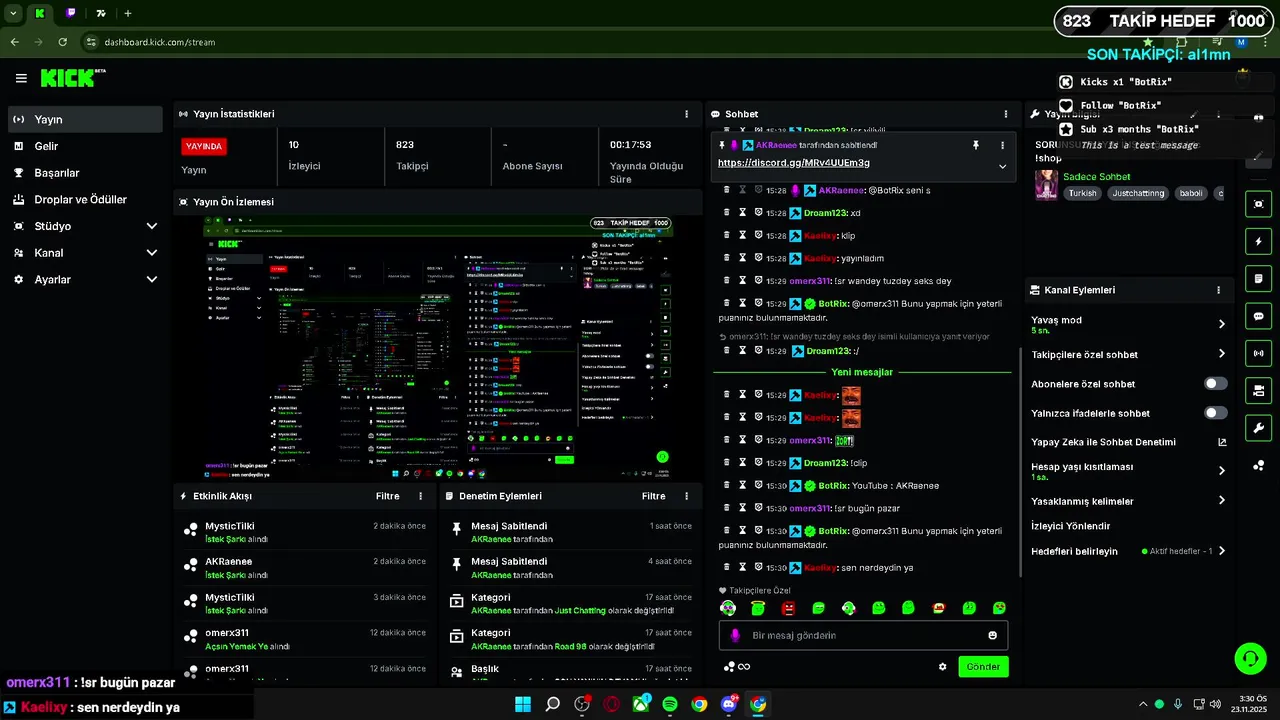Click the Gönder send button
Viewport: 1280px width, 720px height.
click(983, 667)
